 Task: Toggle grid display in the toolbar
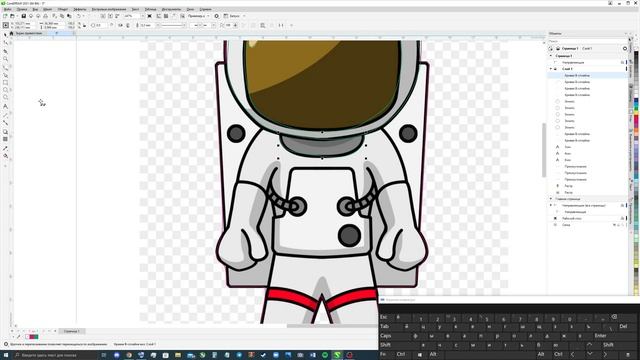(x=166, y=16)
